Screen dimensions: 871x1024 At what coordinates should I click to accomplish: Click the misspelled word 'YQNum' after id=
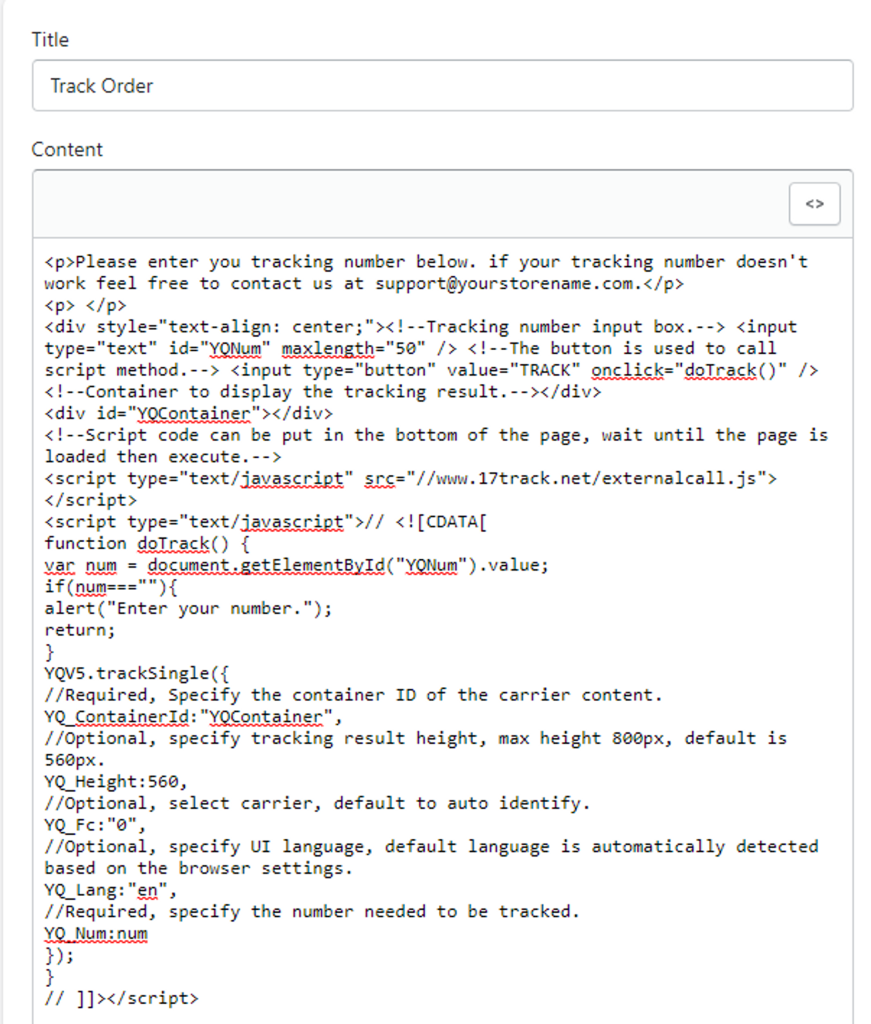239,349
